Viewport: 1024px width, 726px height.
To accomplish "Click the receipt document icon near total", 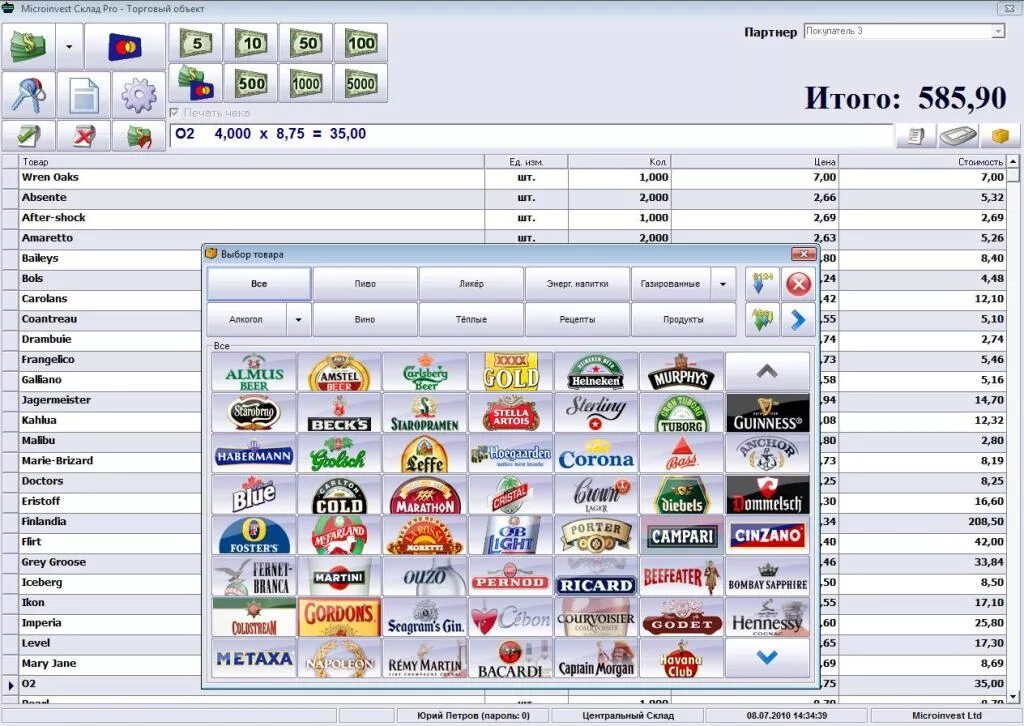I will 916,136.
